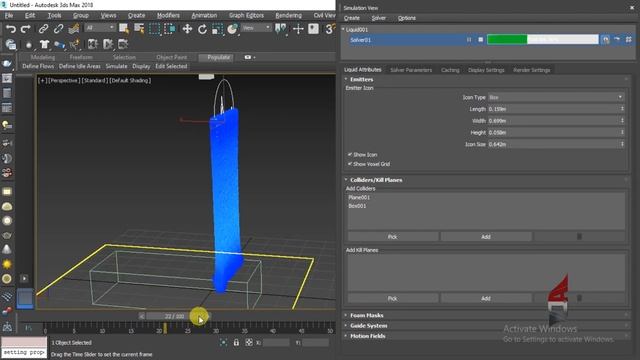
Task: Open Select by Name icon
Action: [x=139, y=29]
